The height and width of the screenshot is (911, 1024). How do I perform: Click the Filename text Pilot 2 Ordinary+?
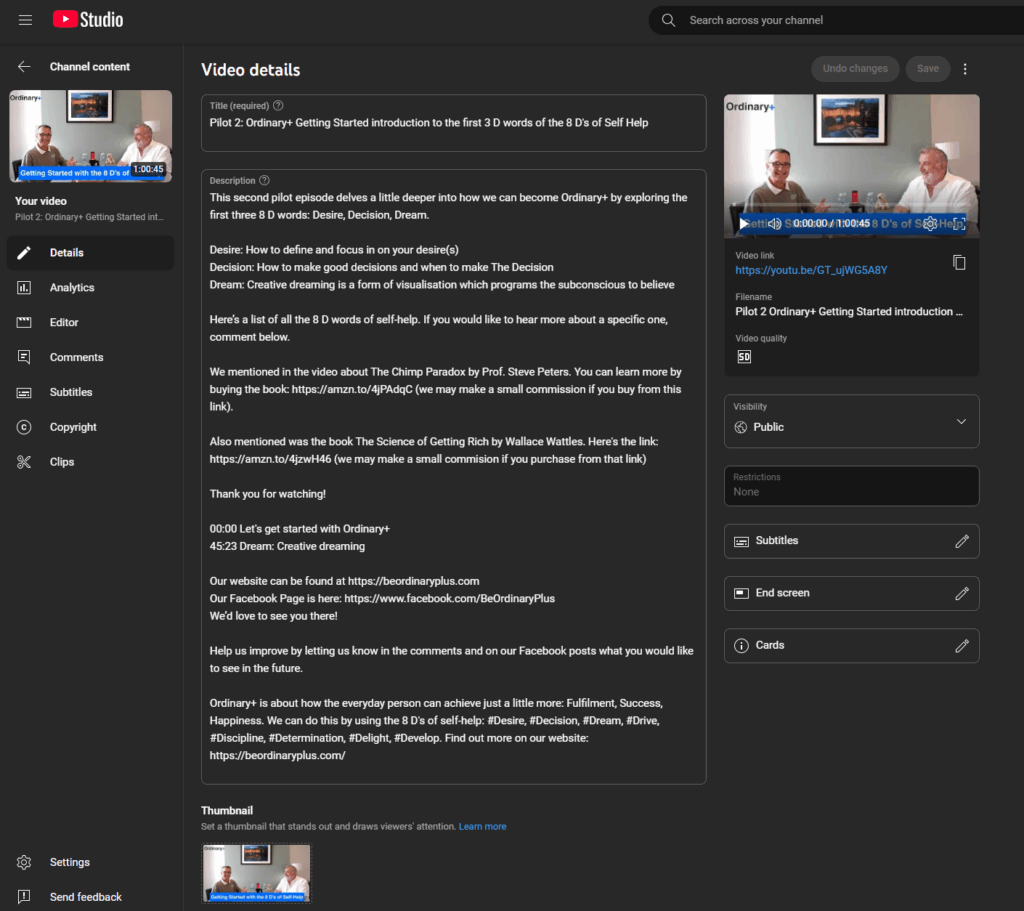848,312
